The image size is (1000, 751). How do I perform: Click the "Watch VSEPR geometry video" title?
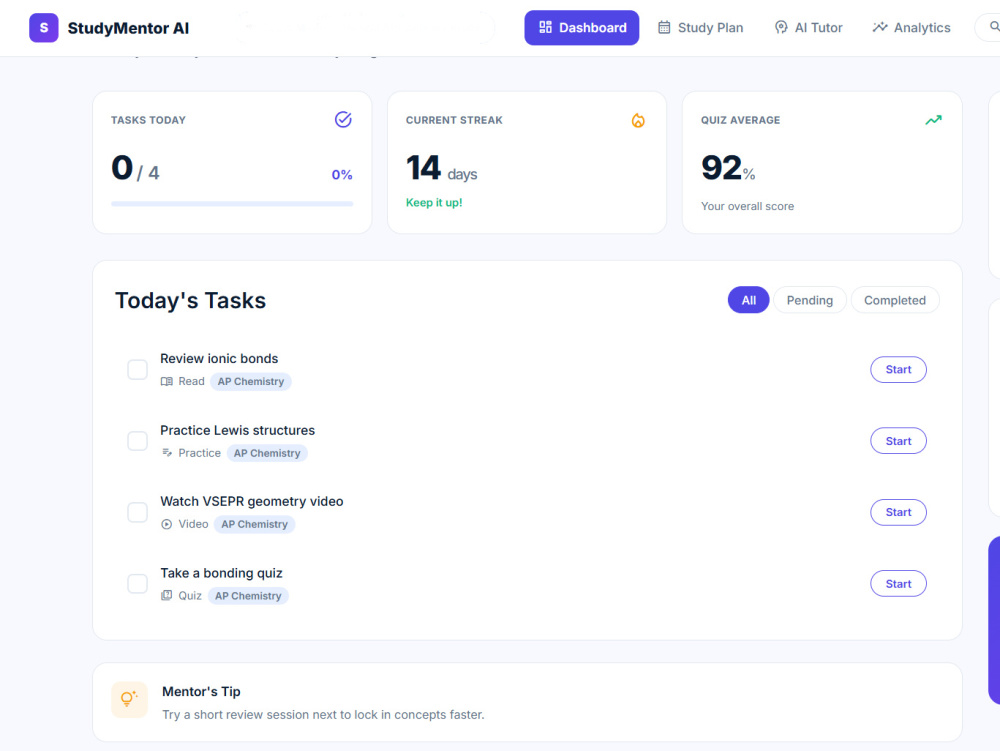(x=251, y=502)
